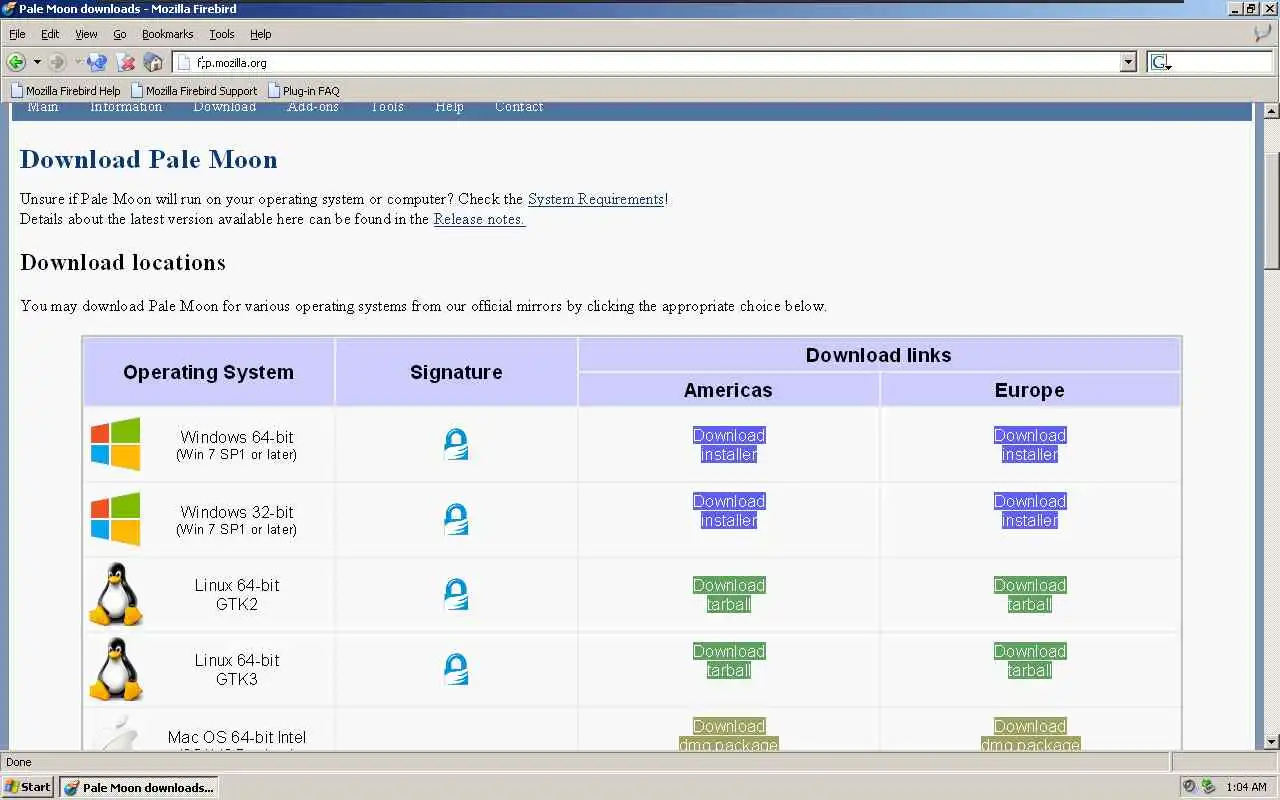Click the address bar URL field
1280x800 pixels.
(x=655, y=62)
